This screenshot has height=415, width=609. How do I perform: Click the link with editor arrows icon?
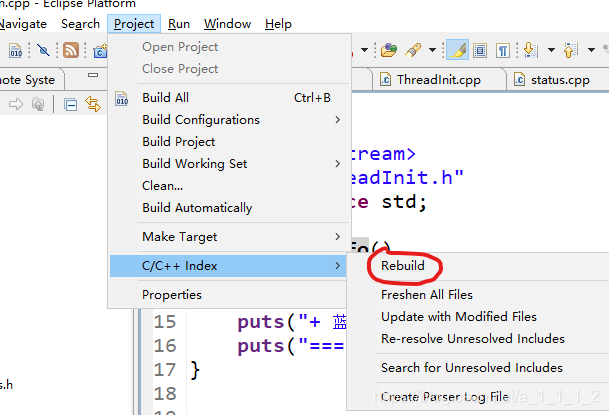click(x=93, y=104)
